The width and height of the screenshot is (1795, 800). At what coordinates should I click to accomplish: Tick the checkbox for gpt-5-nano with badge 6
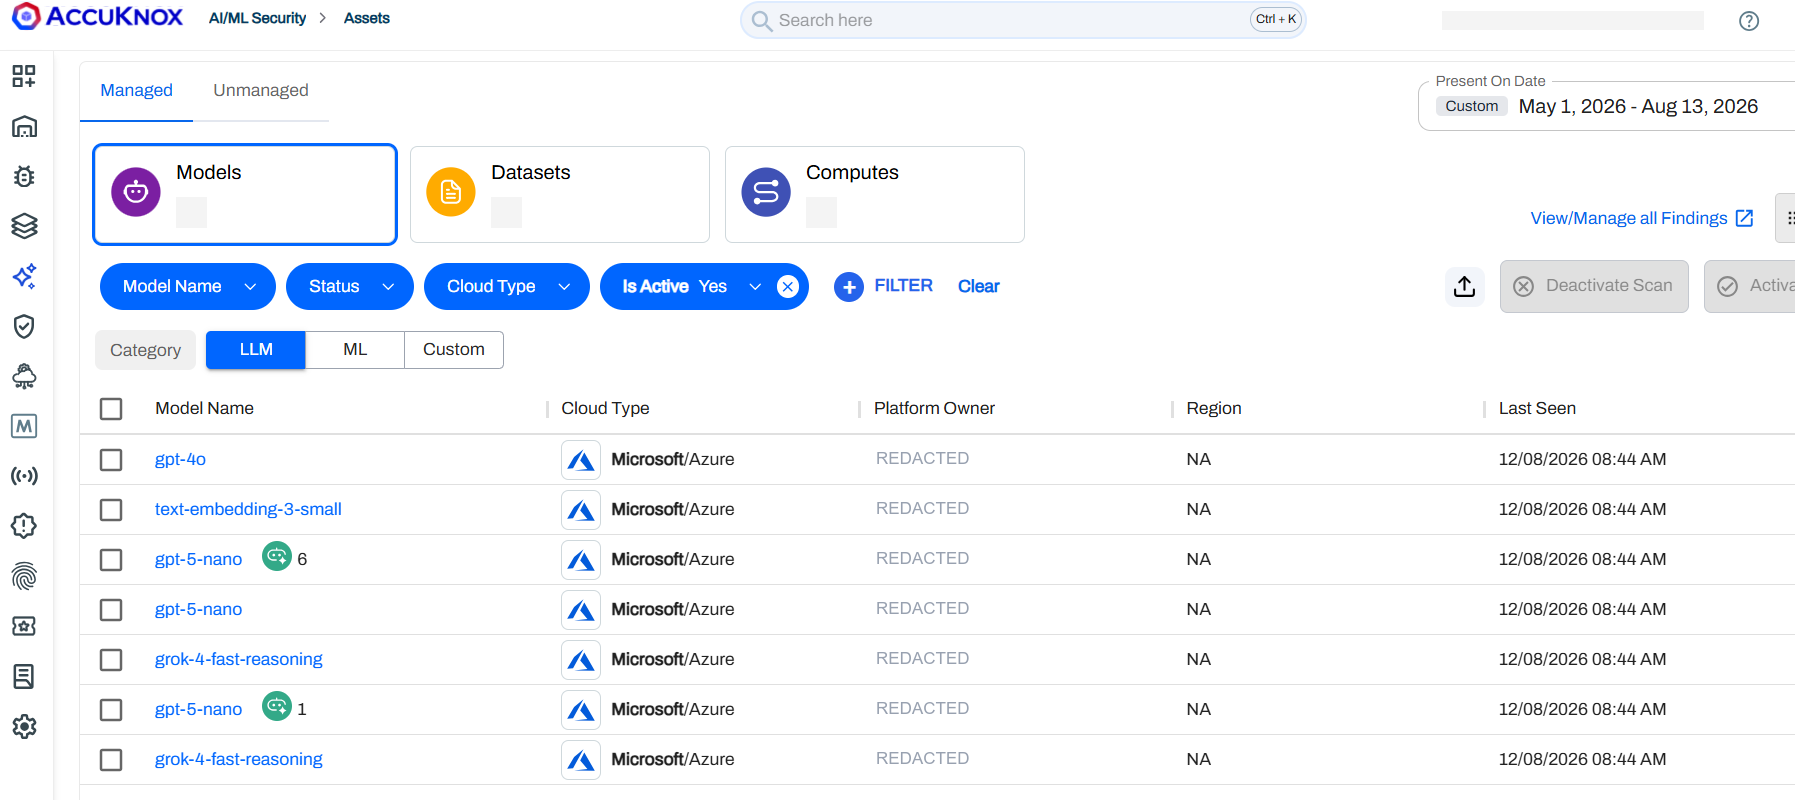pyautogui.click(x=111, y=560)
